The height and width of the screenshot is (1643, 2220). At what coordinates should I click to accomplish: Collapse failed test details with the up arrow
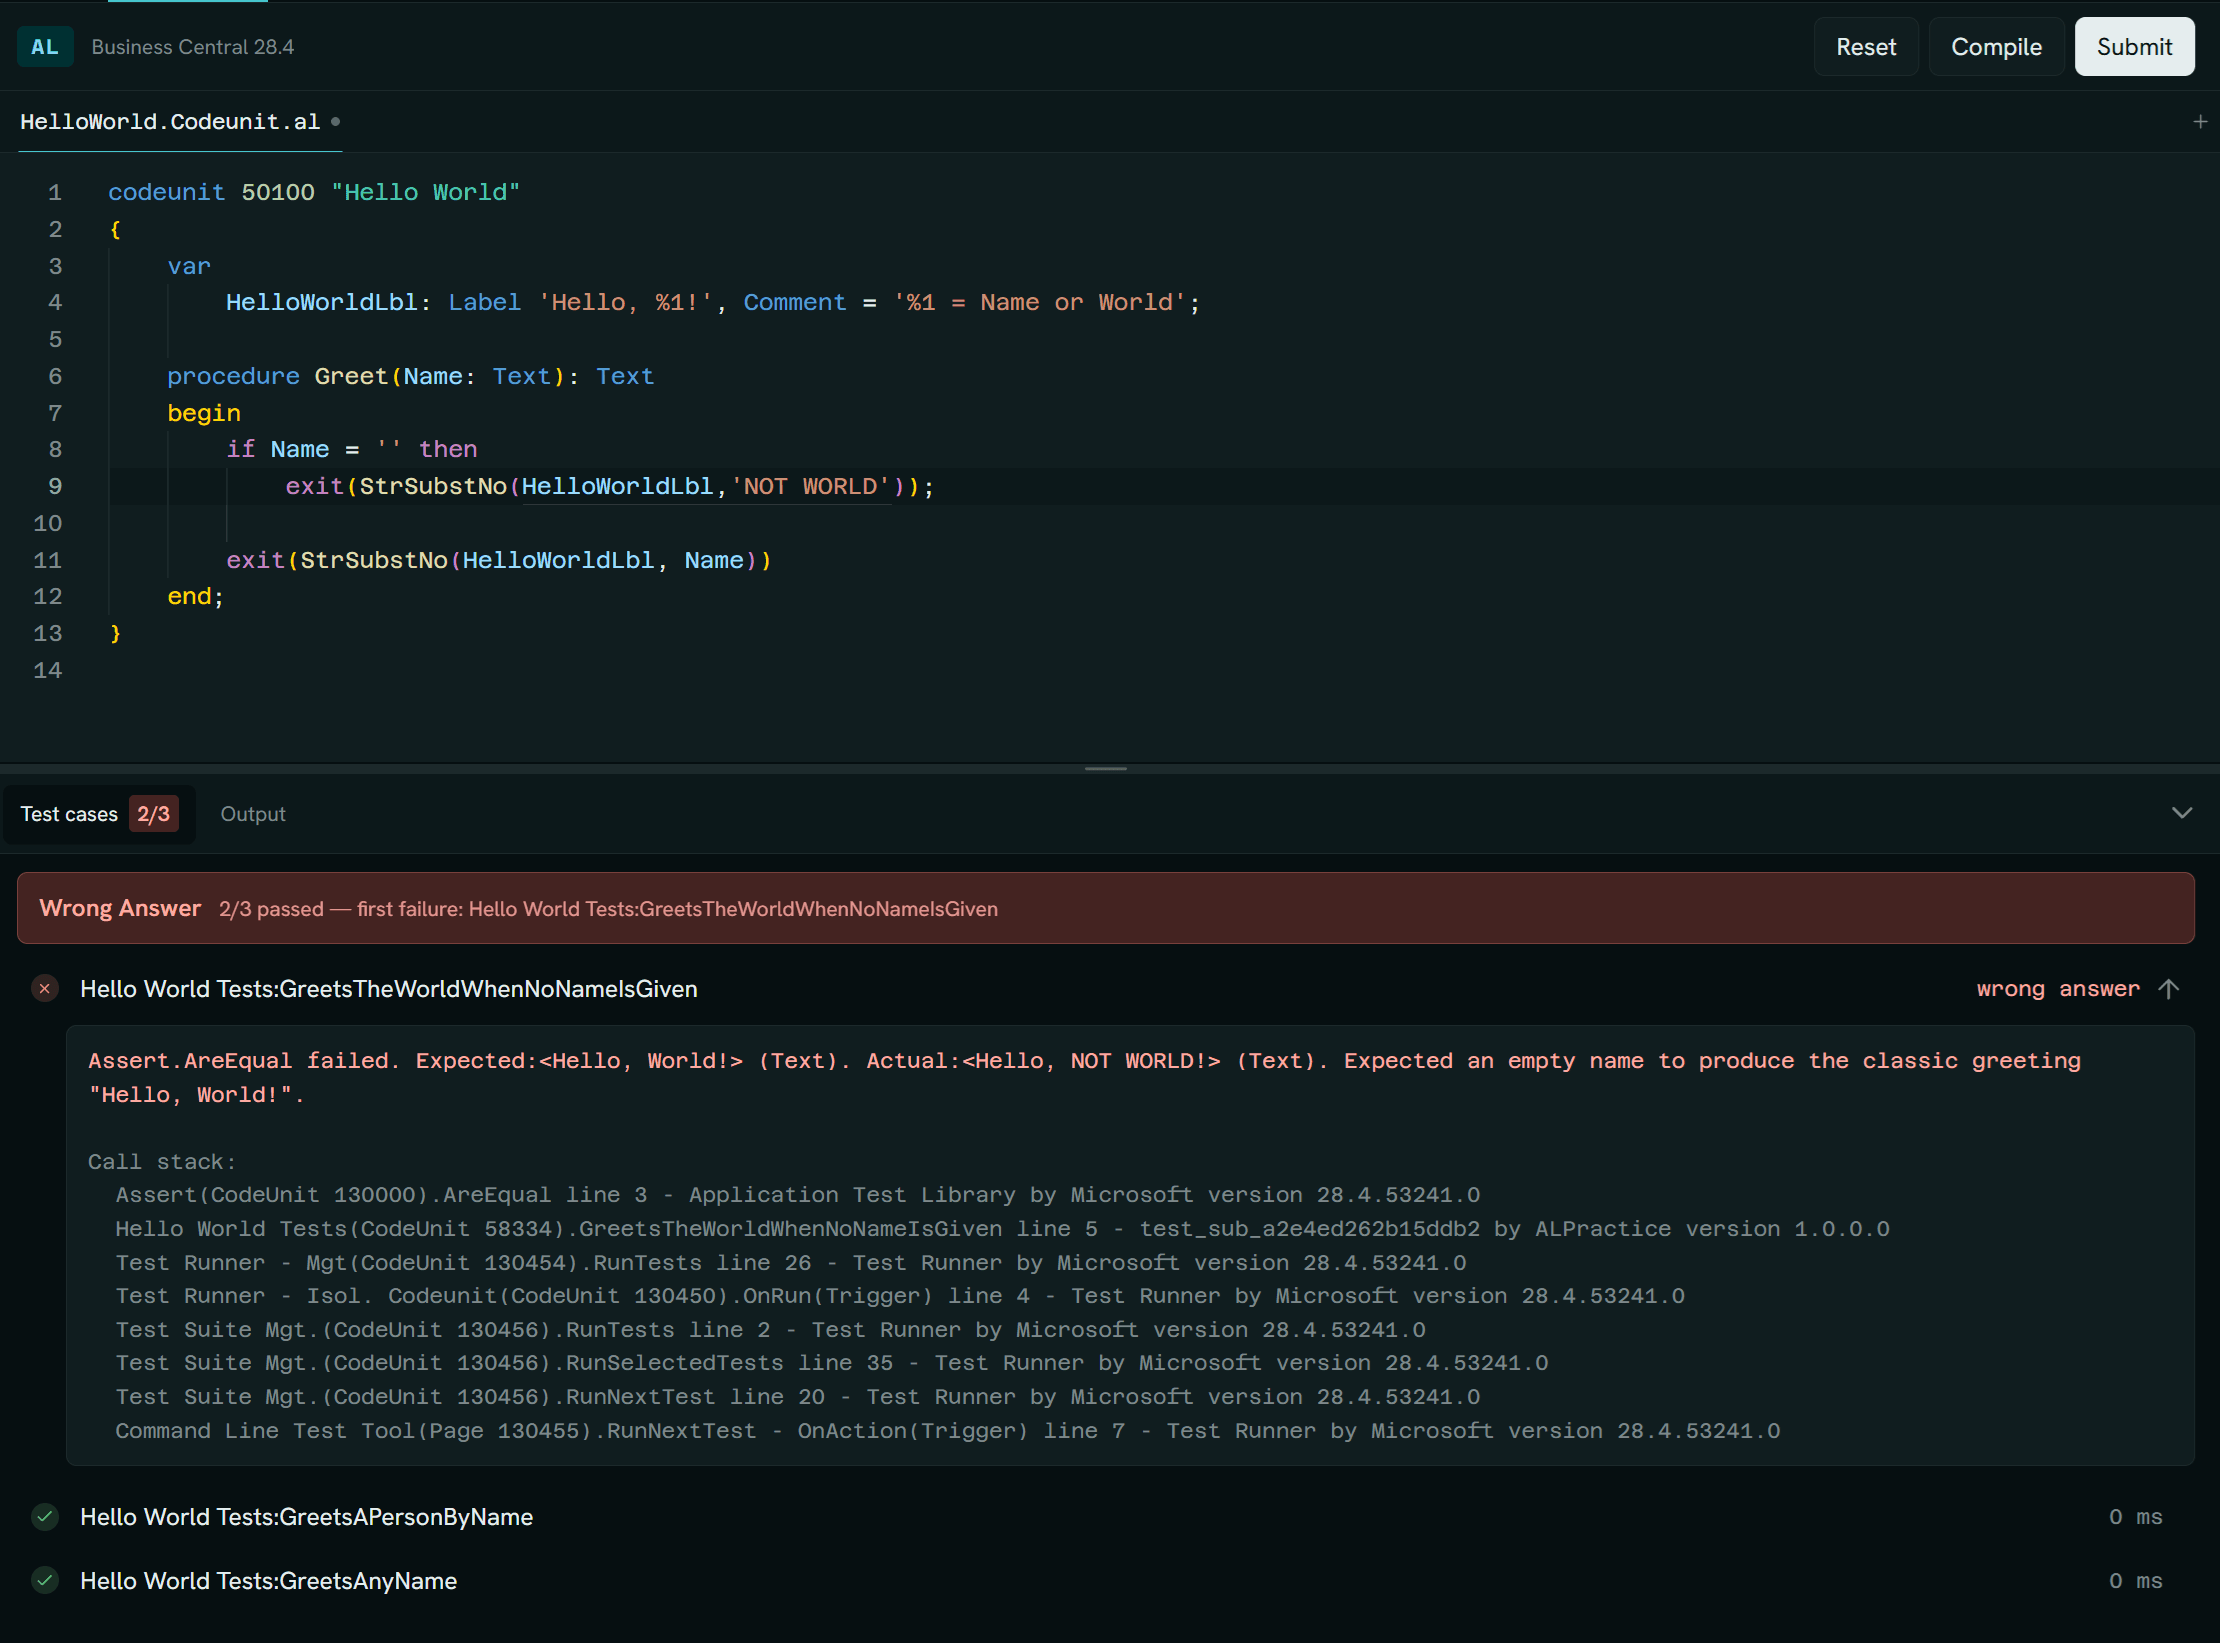click(2169, 989)
